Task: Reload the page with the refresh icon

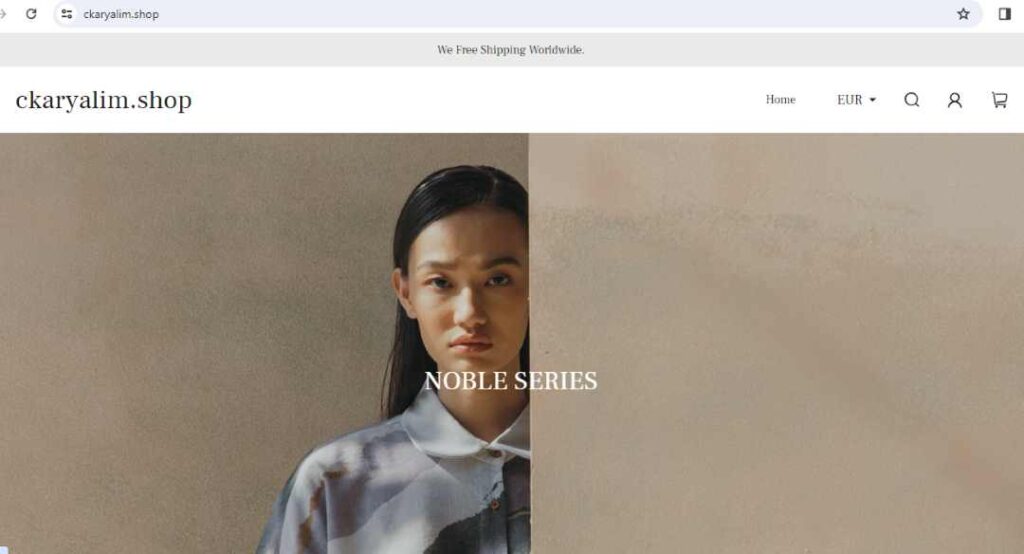Action: click(x=31, y=14)
